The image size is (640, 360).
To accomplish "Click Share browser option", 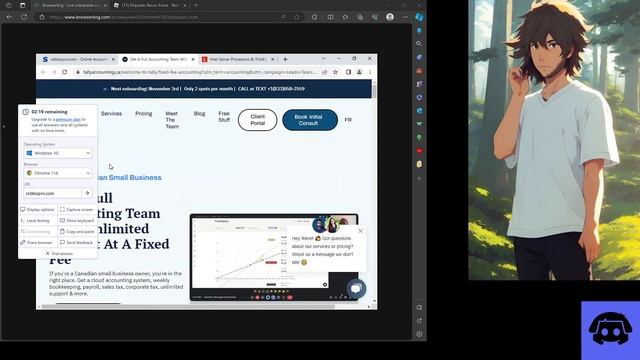I will click(37, 242).
